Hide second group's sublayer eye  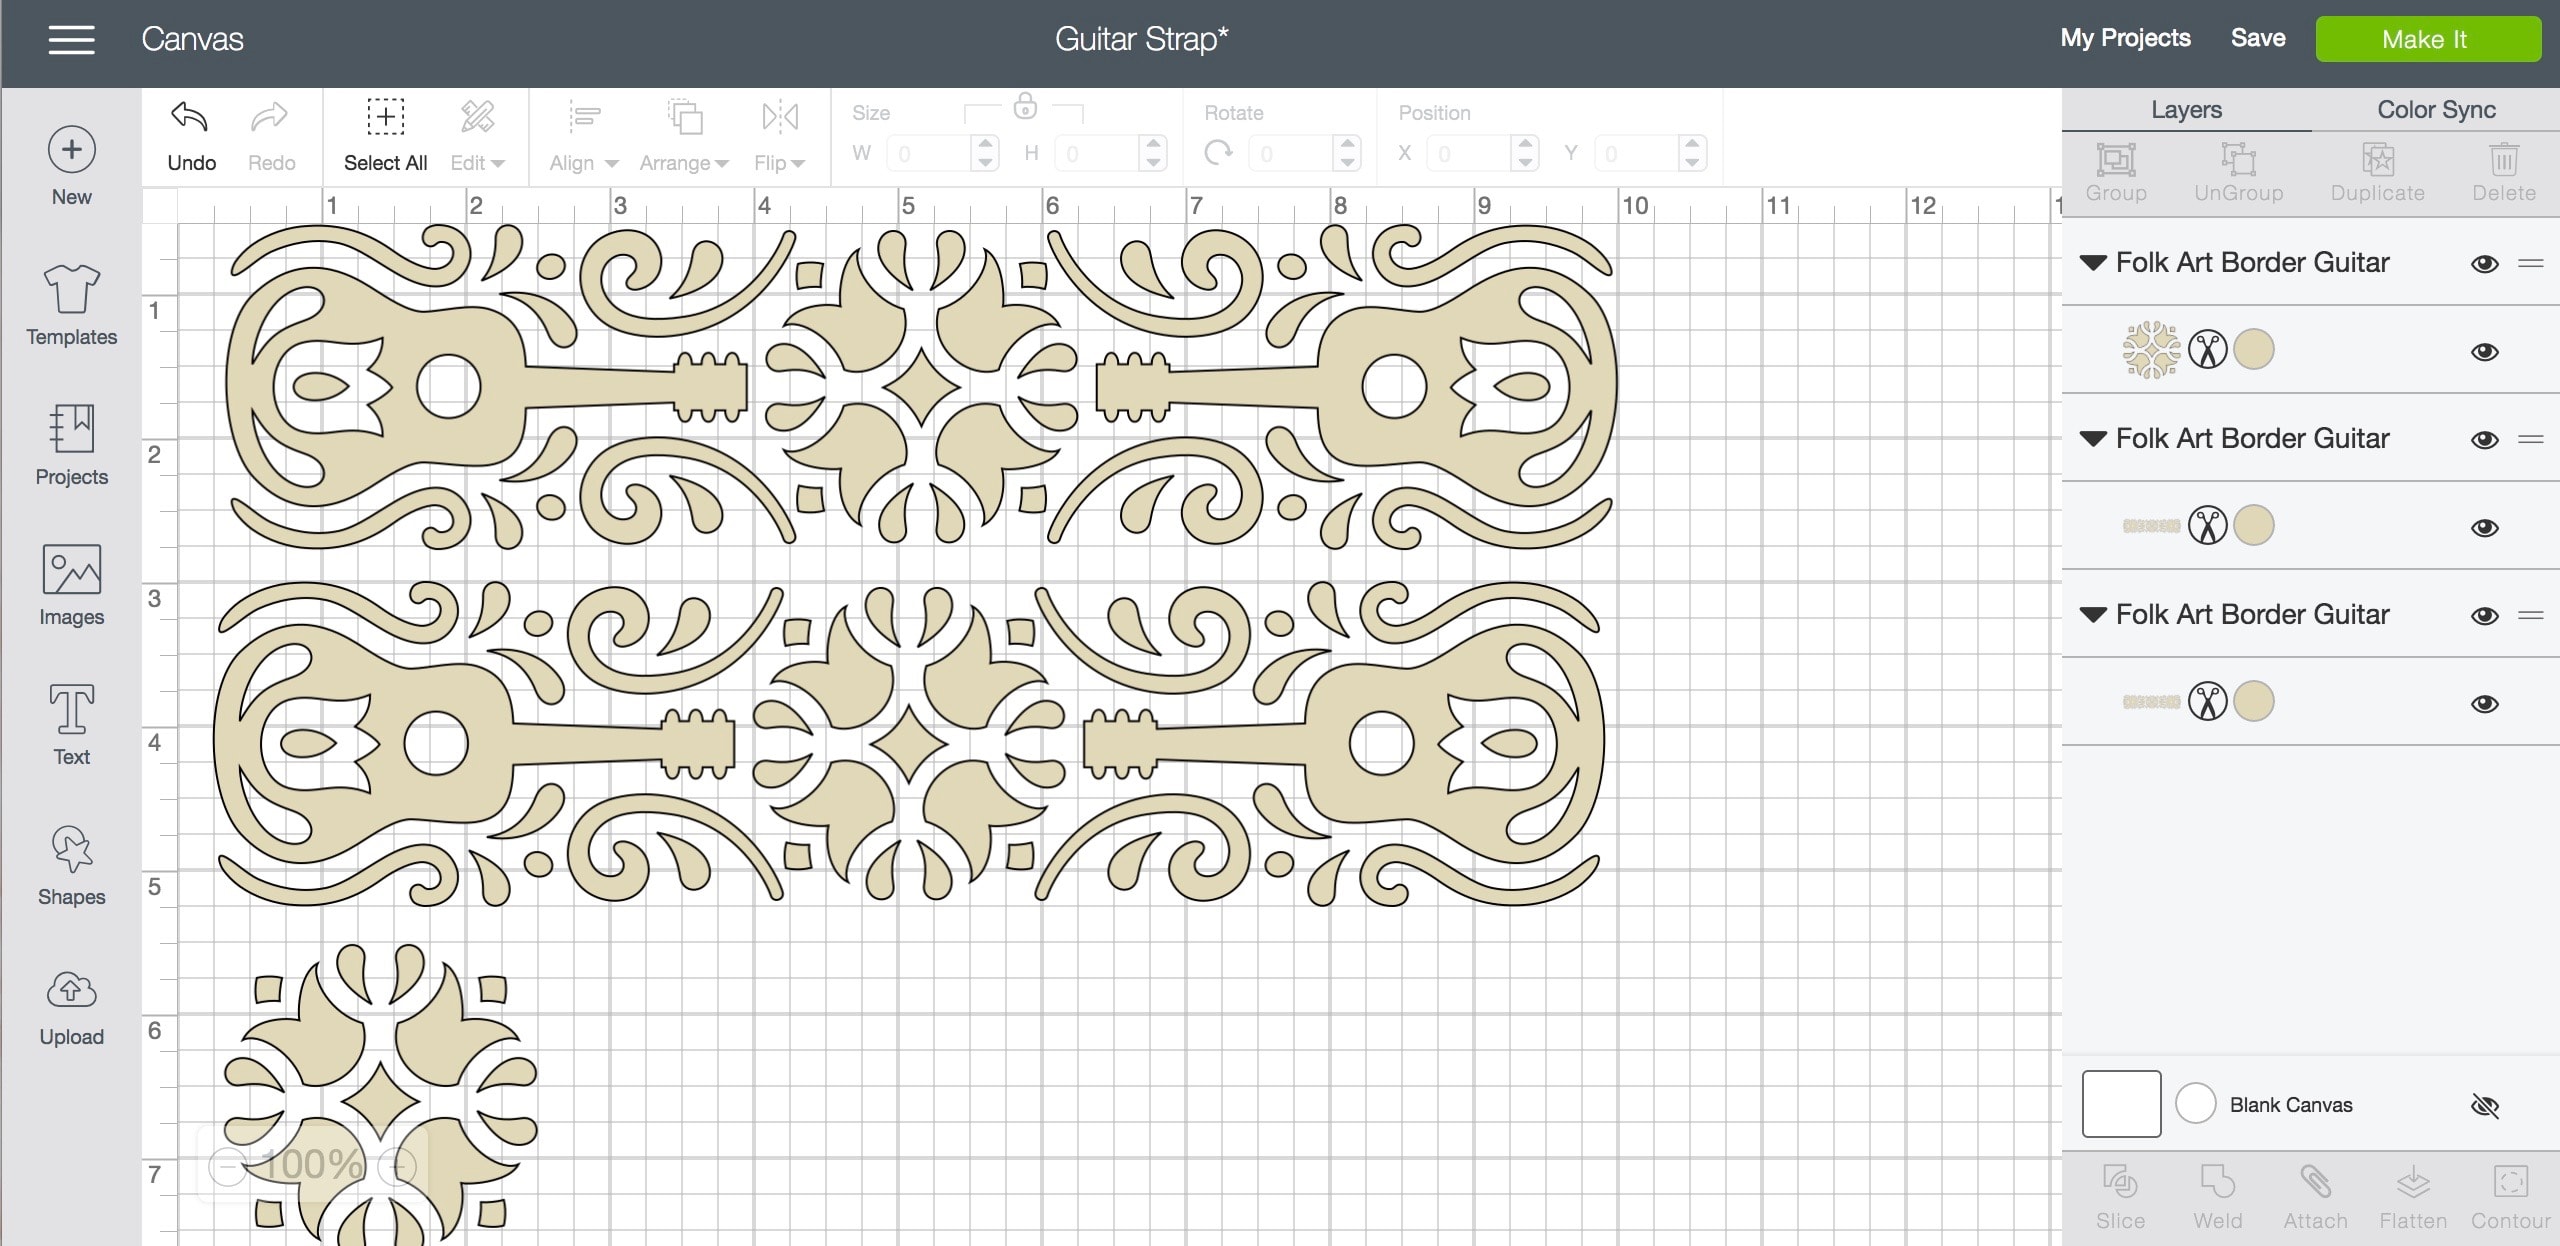tap(2484, 527)
